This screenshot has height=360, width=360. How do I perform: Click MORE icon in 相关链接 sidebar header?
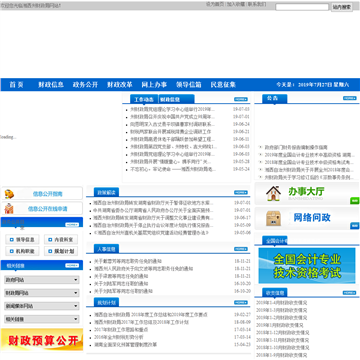coord(72,265)
